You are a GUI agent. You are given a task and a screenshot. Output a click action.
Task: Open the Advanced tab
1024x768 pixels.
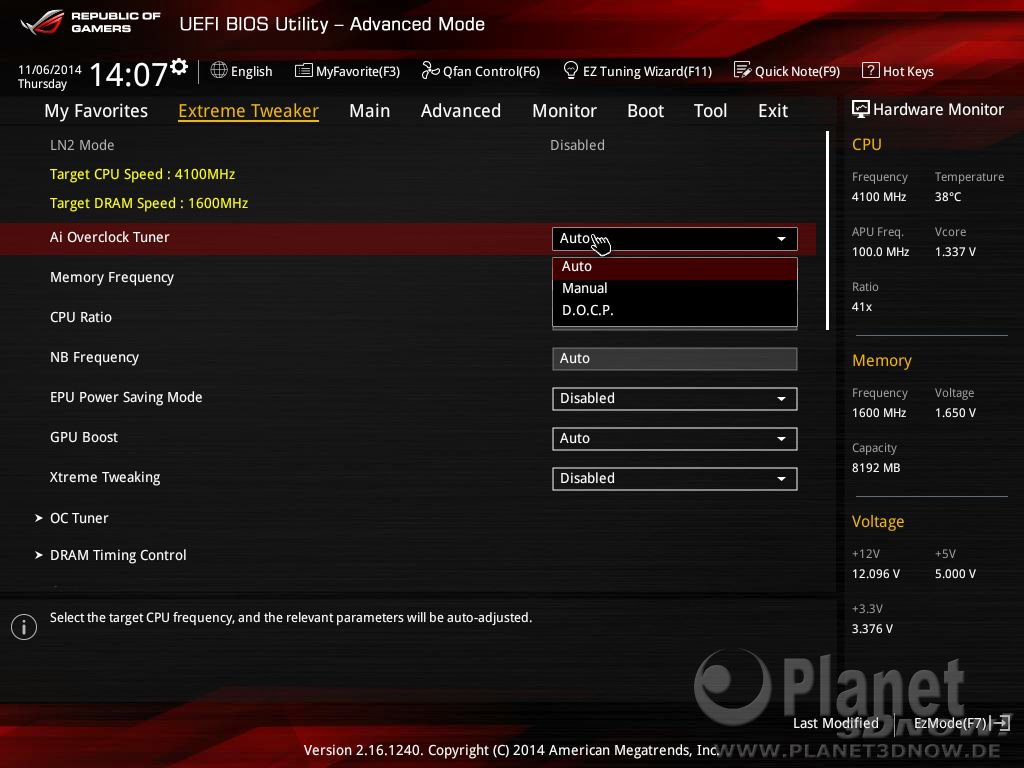461,111
